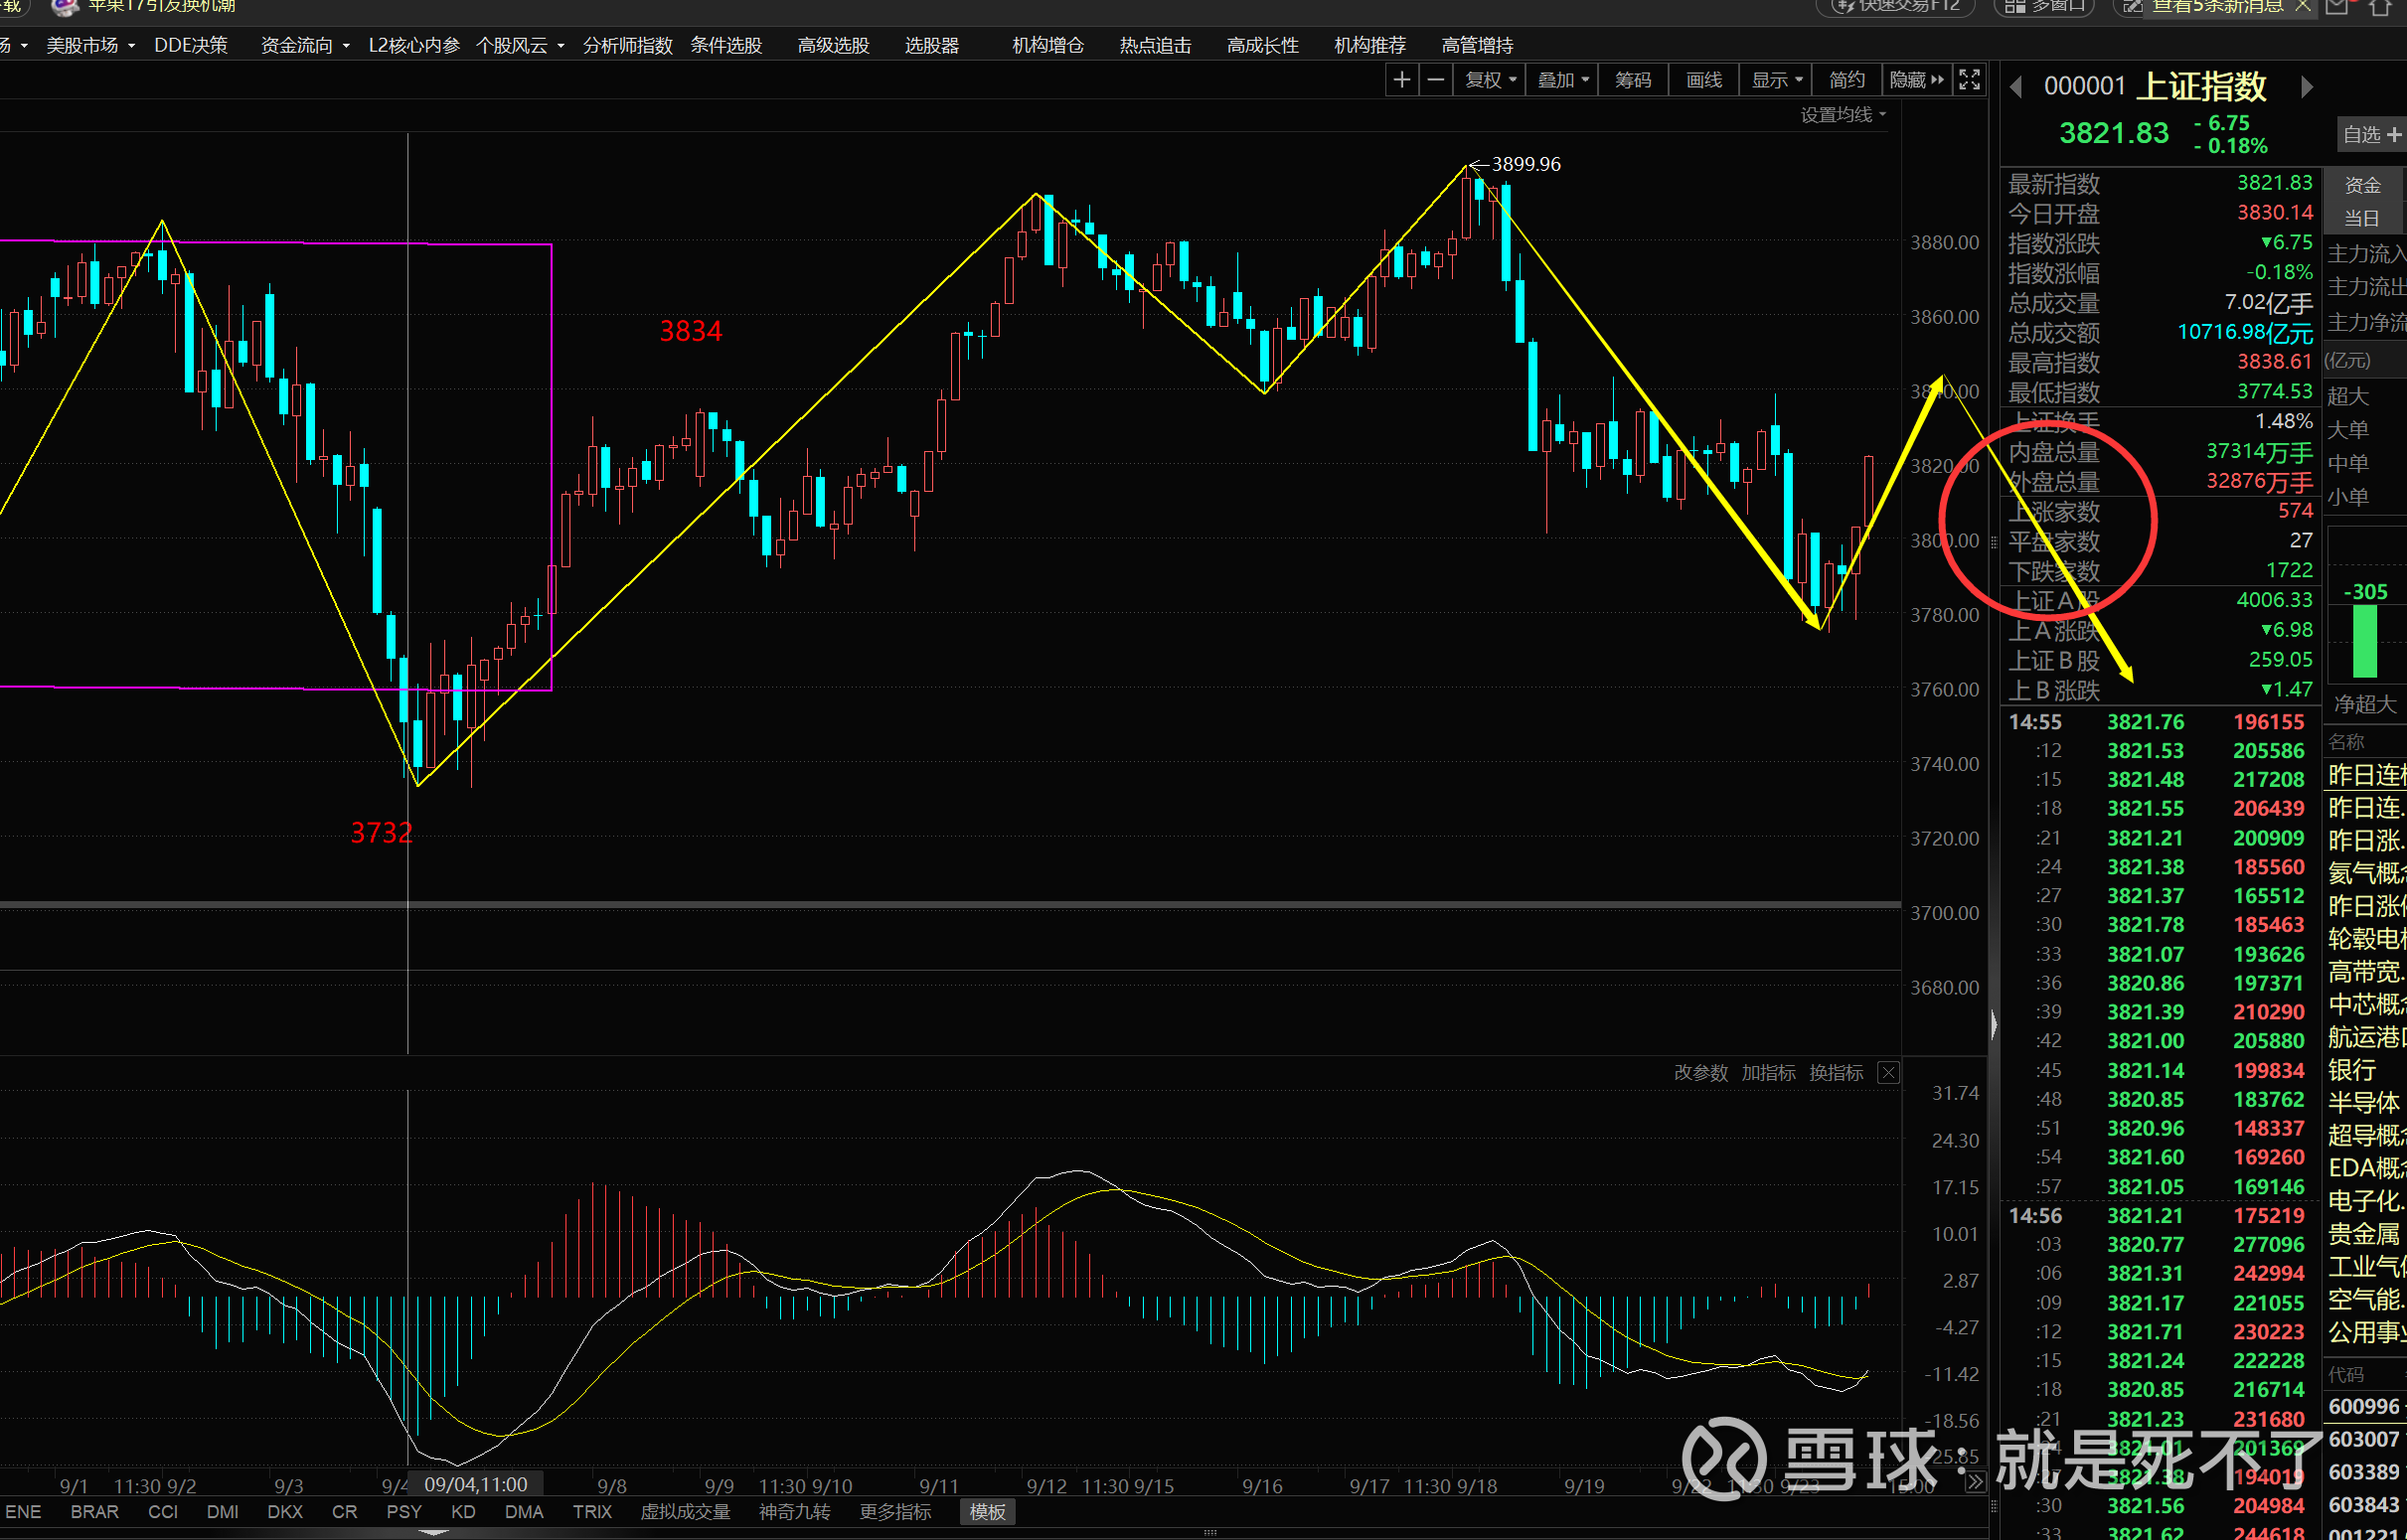Enter fullscreen chart mode icon
The width and height of the screenshot is (2407, 1540).
[1969, 80]
